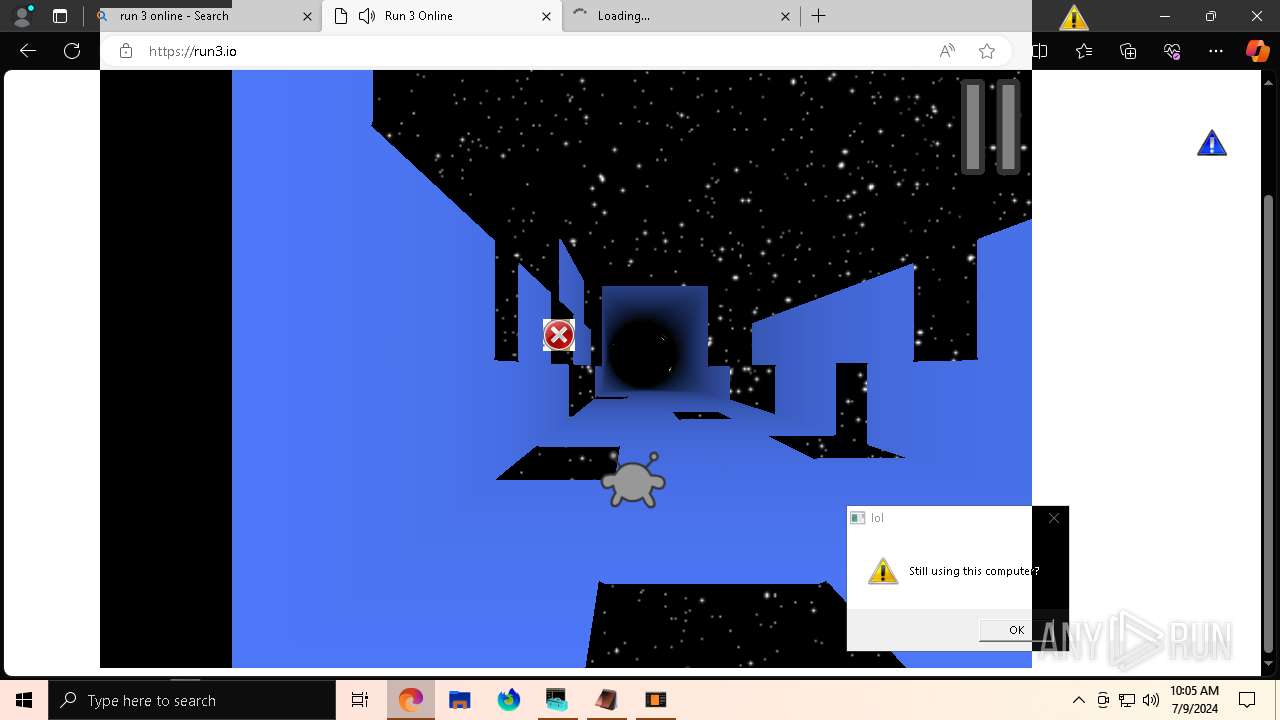Click the 'Type here to search' box
This screenshot has height=720, width=1280.
pos(192,700)
